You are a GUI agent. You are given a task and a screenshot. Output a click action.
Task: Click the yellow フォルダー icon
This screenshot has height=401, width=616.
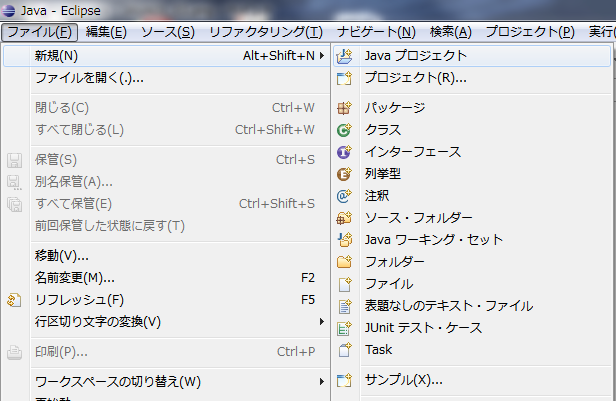point(345,262)
